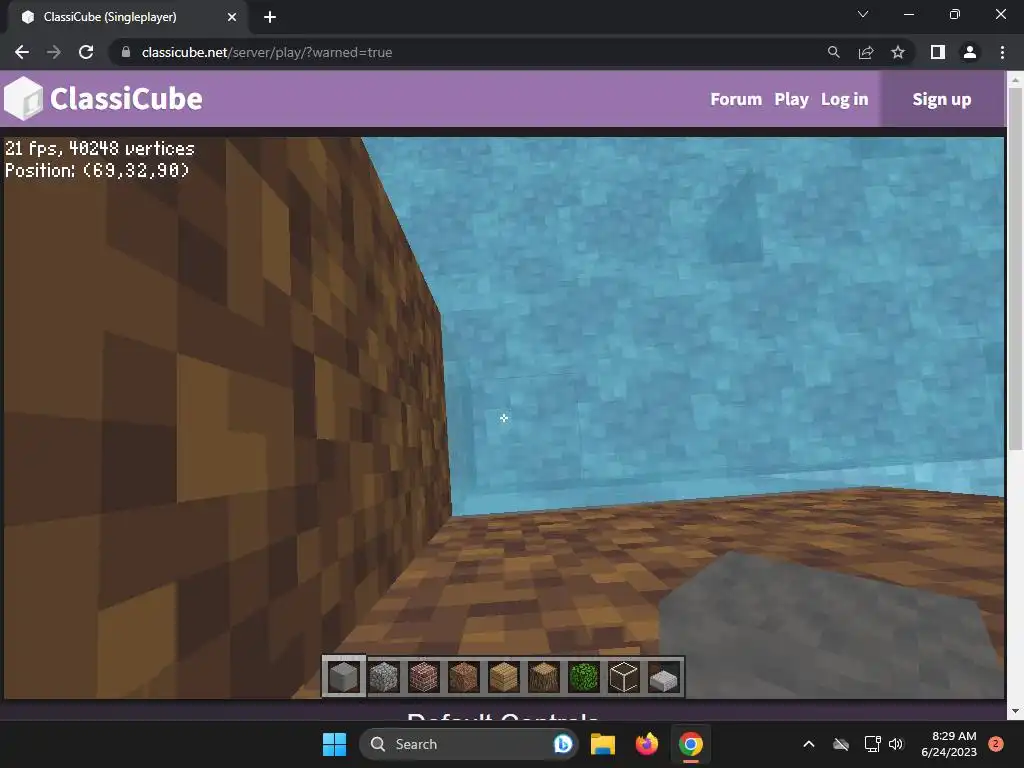The height and width of the screenshot is (768, 1024).
Task: Select the wood planks block in hotbar
Action: click(504, 677)
